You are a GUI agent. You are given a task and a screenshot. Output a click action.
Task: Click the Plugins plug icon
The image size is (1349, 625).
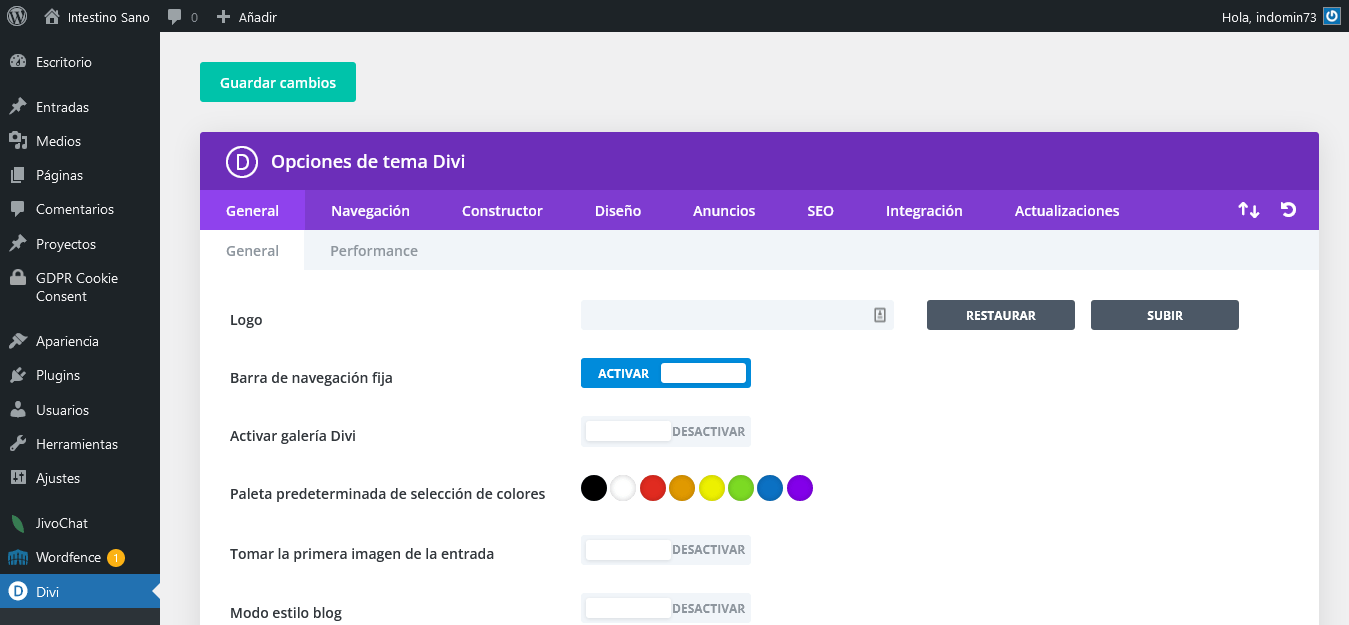[x=17, y=375]
